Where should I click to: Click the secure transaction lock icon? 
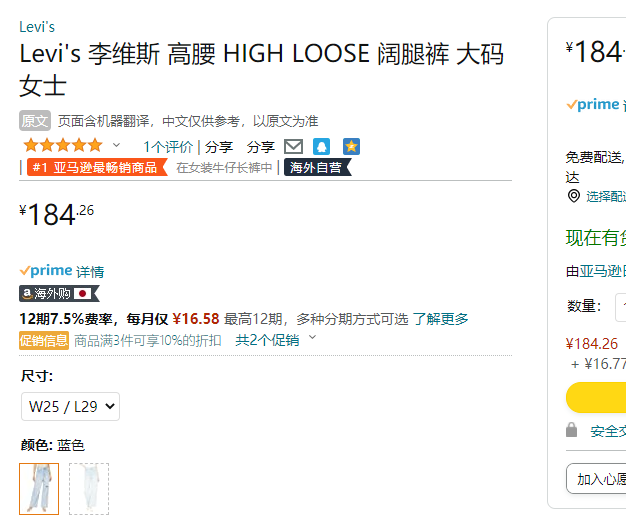point(572,430)
